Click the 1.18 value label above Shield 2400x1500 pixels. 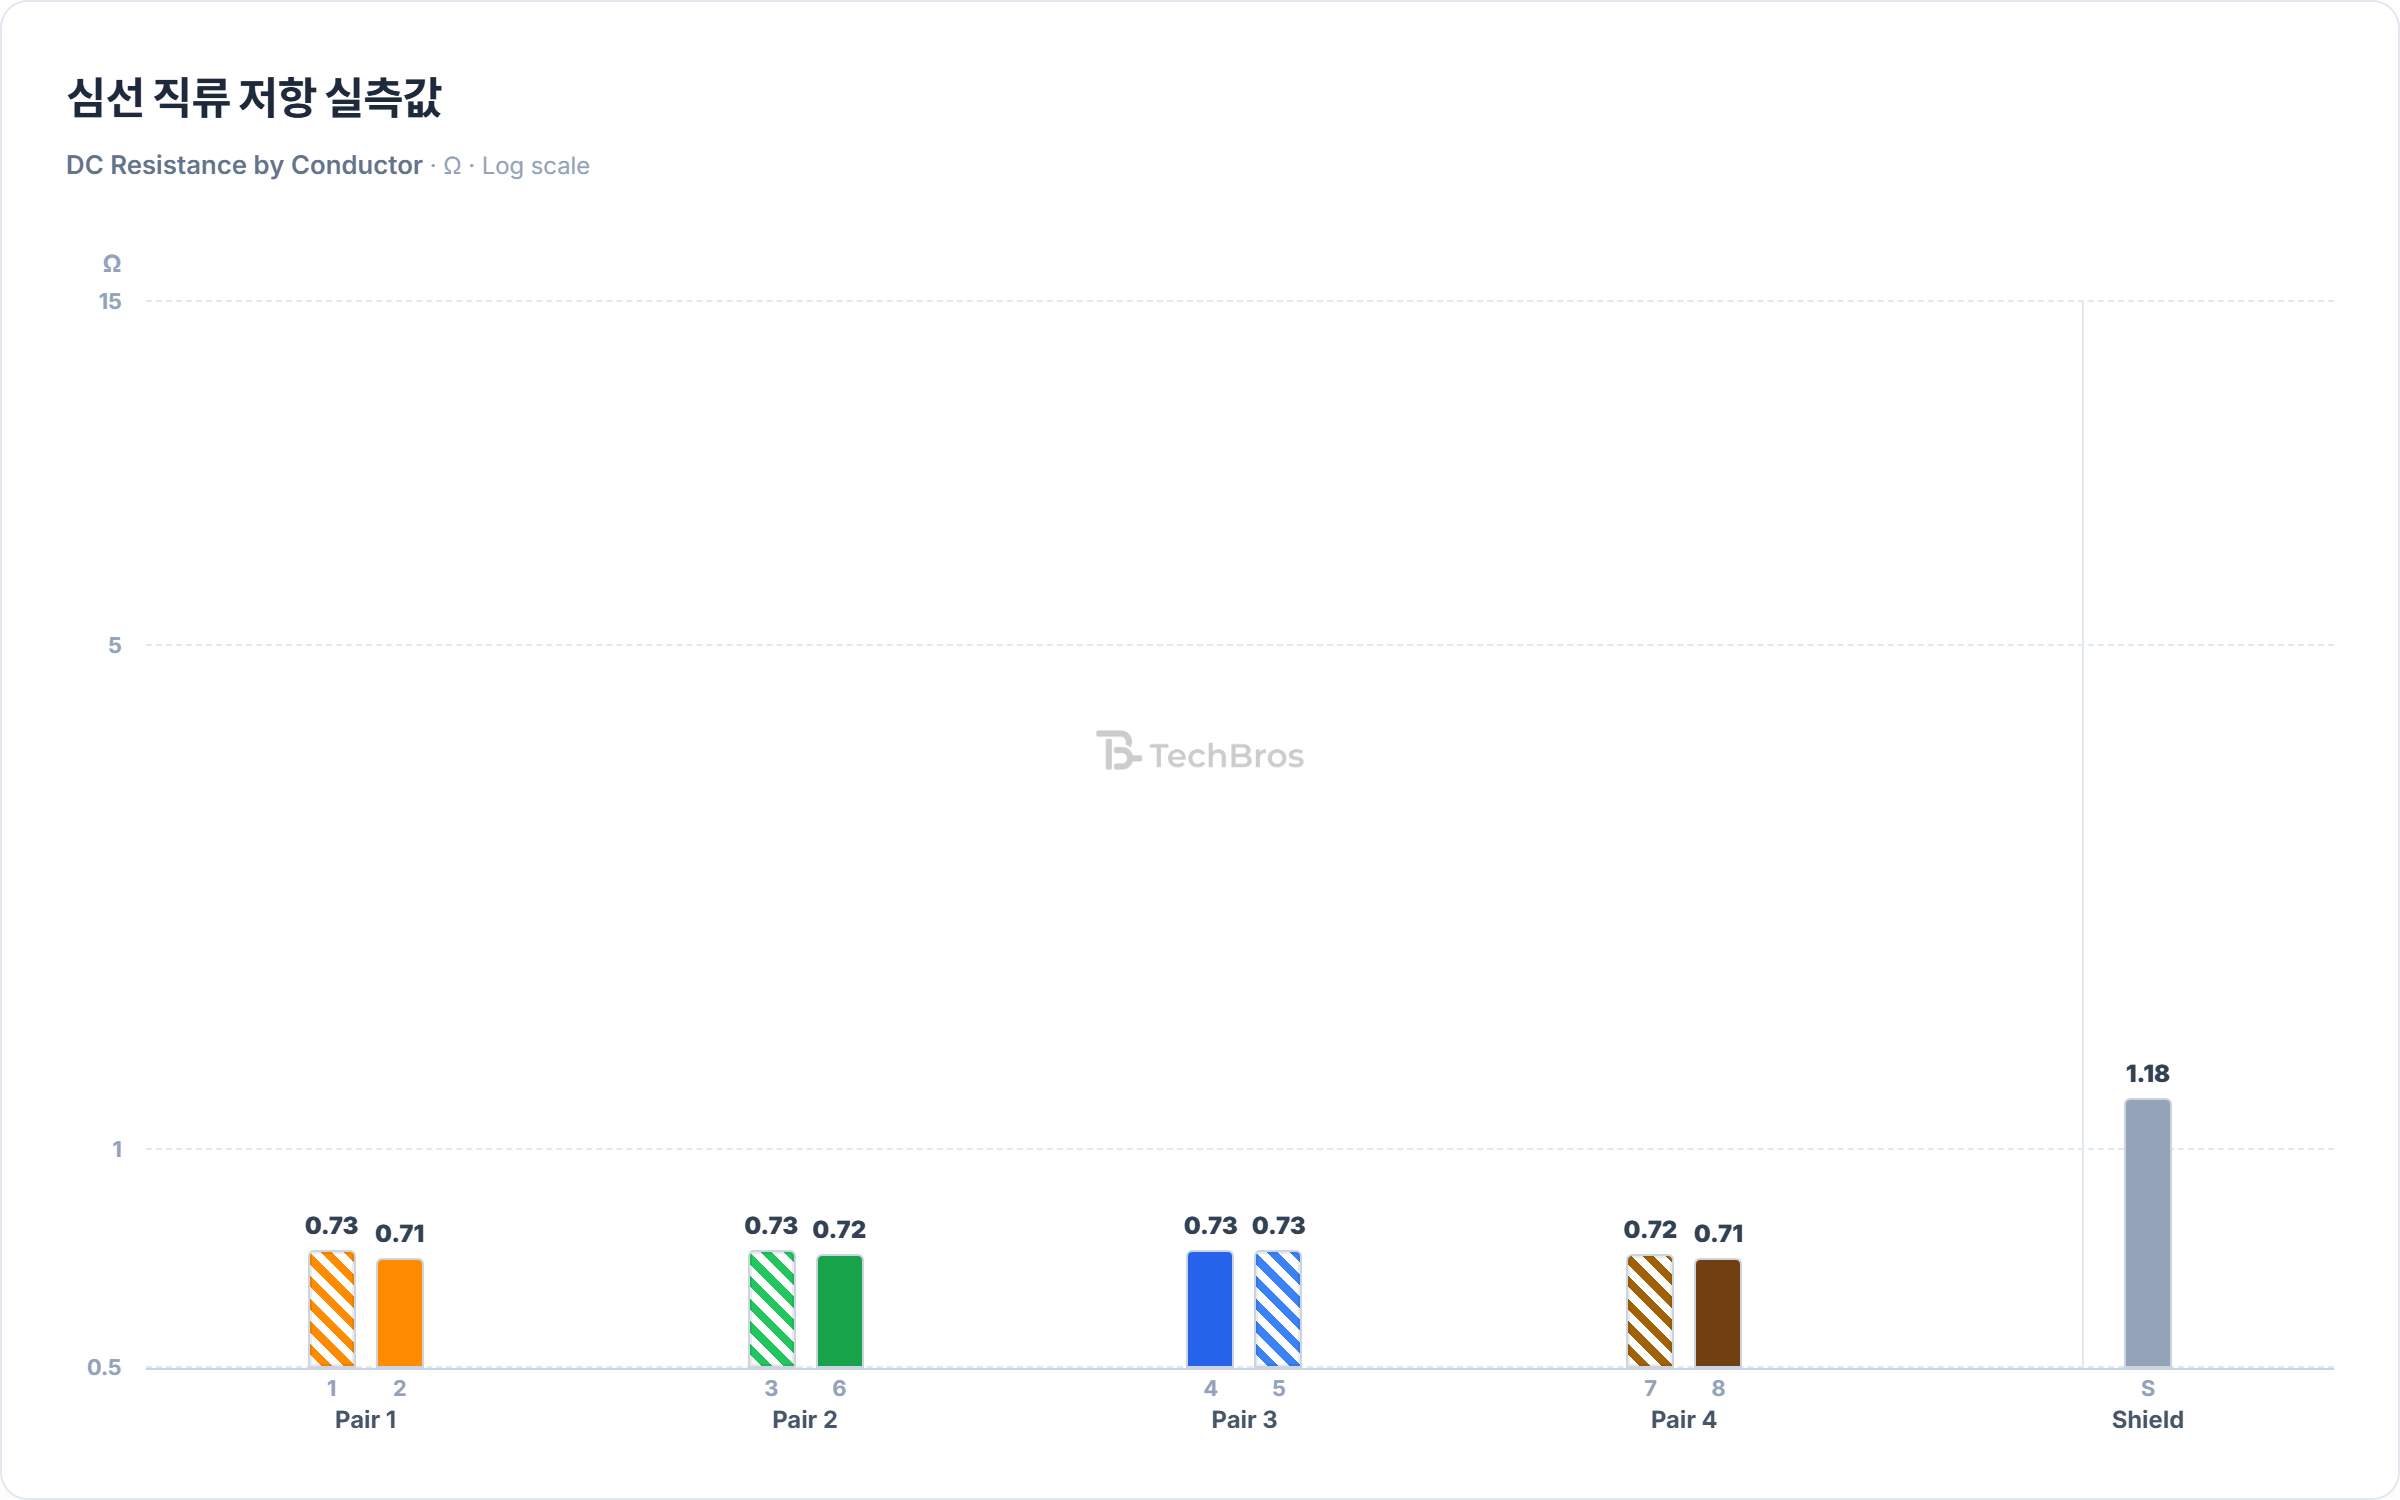(x=2148, y=1074)
